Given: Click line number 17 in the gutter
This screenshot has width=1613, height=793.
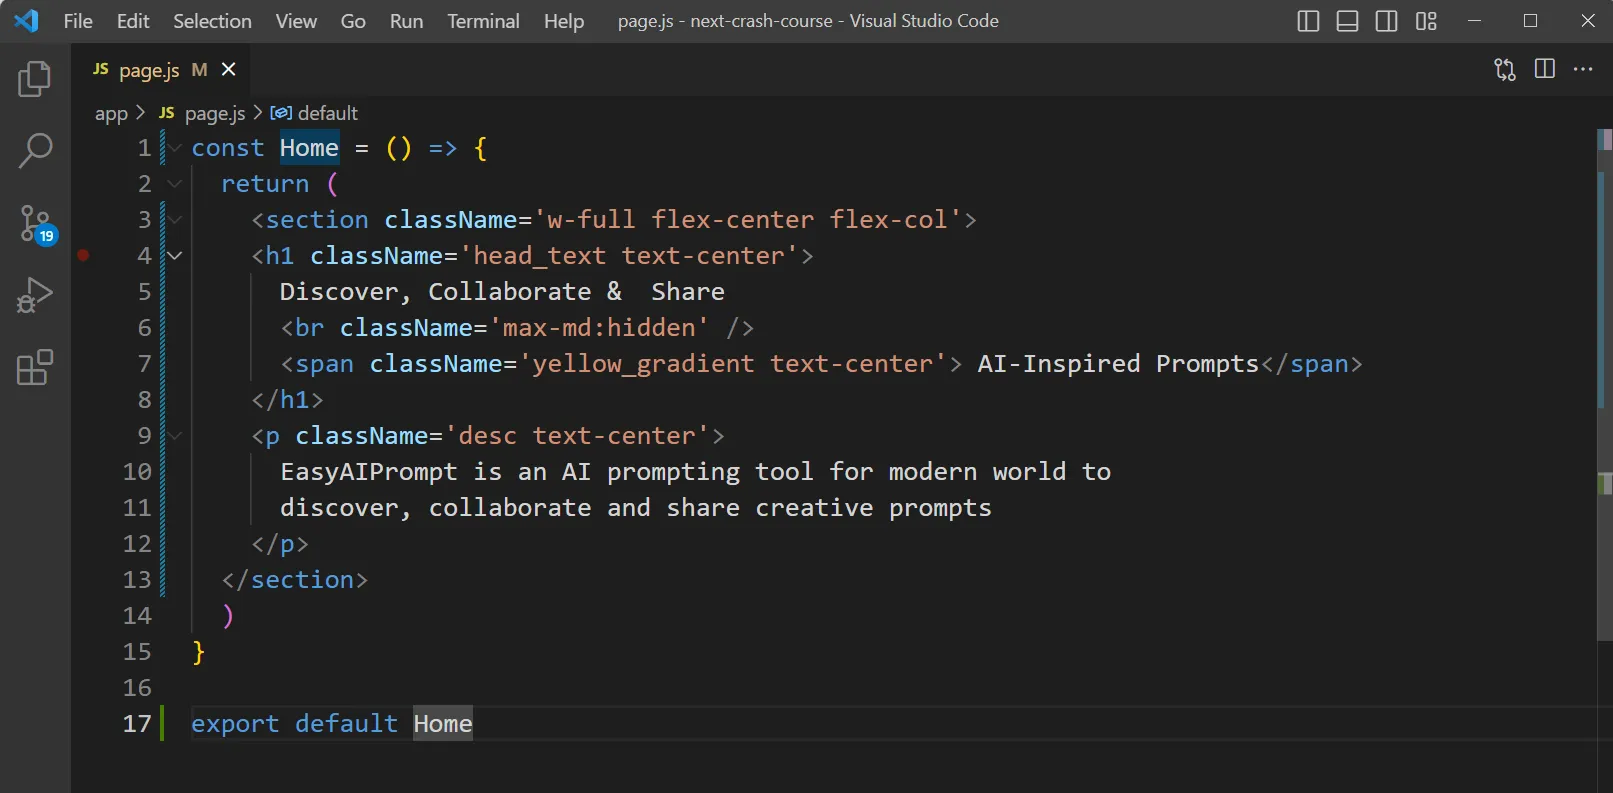Looking at the screenshot, I should pos(137,723).
